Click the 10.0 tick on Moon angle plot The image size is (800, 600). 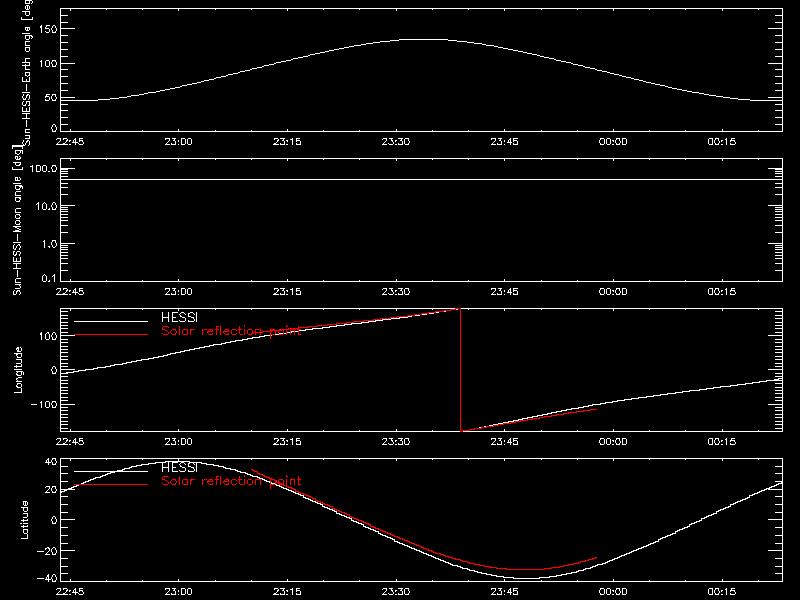click(46, 206)
